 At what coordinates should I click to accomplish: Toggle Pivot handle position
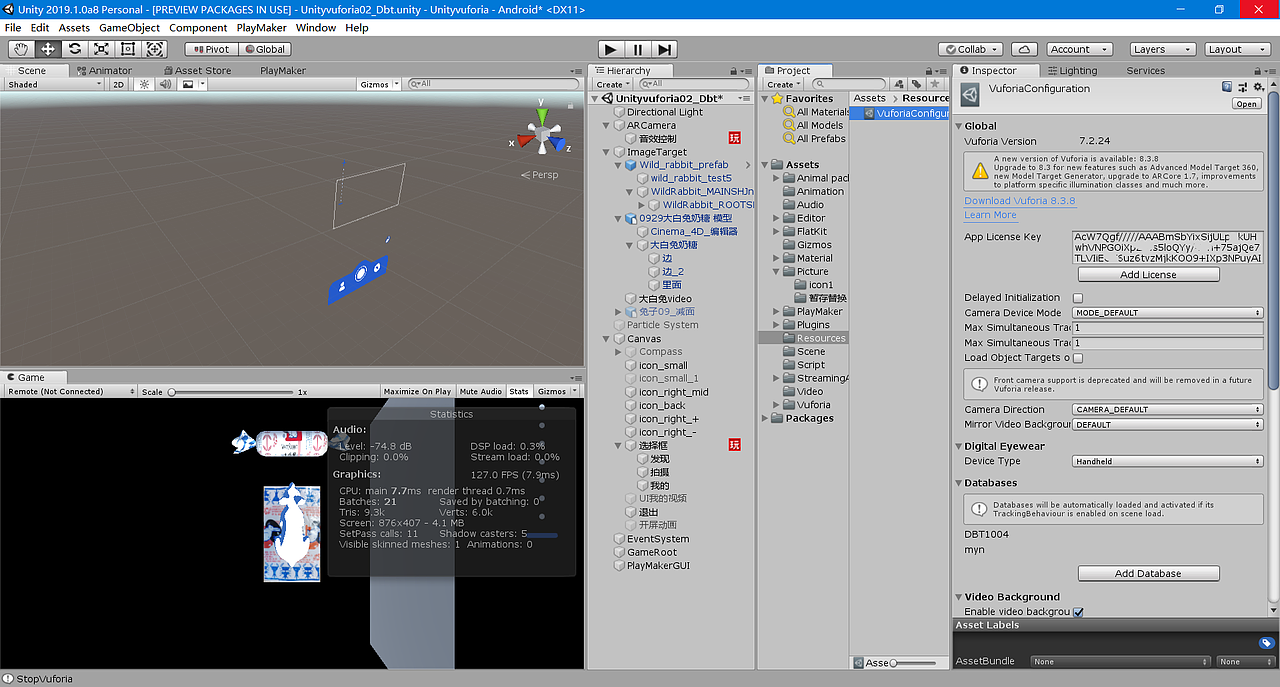(211, 49)
